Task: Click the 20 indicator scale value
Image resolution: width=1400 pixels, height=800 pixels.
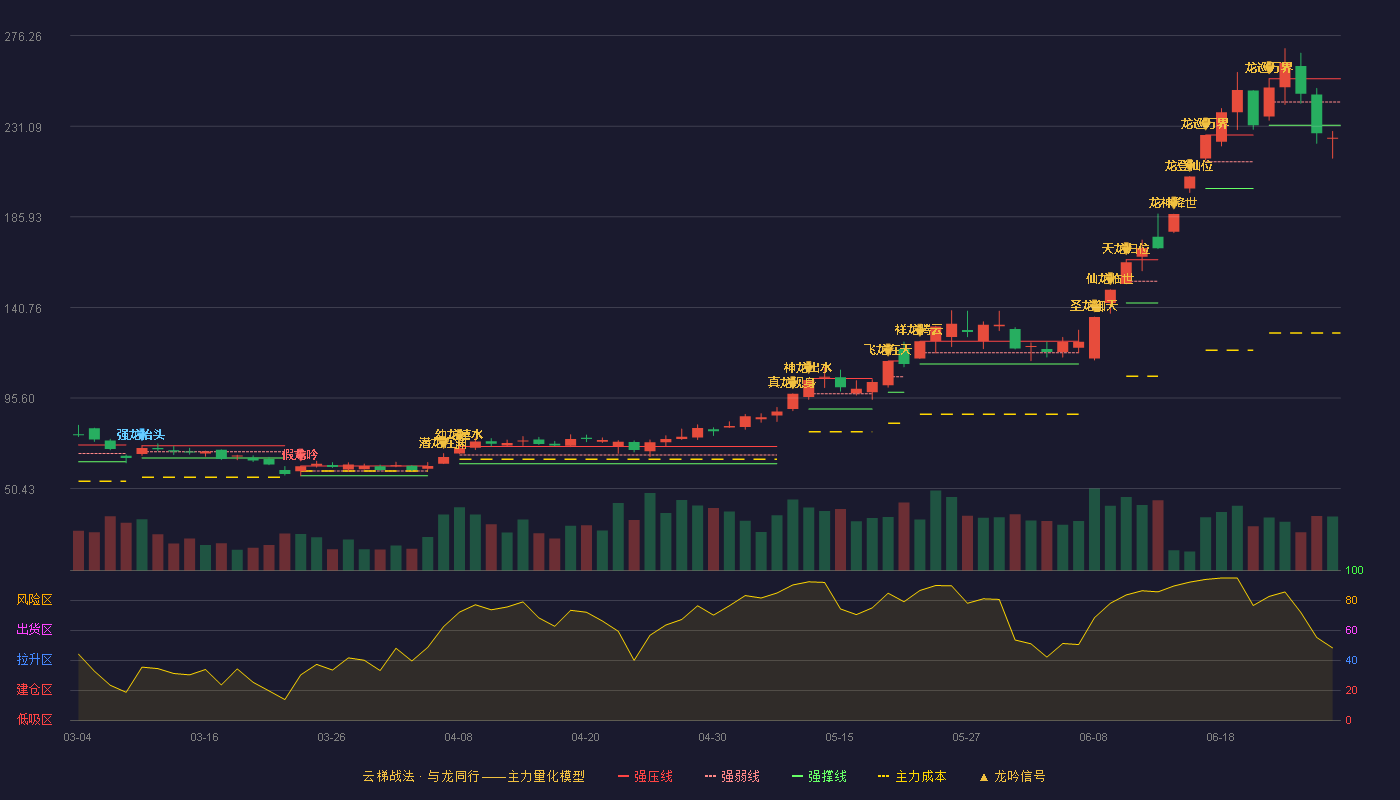Action: tap(1351, 690)
